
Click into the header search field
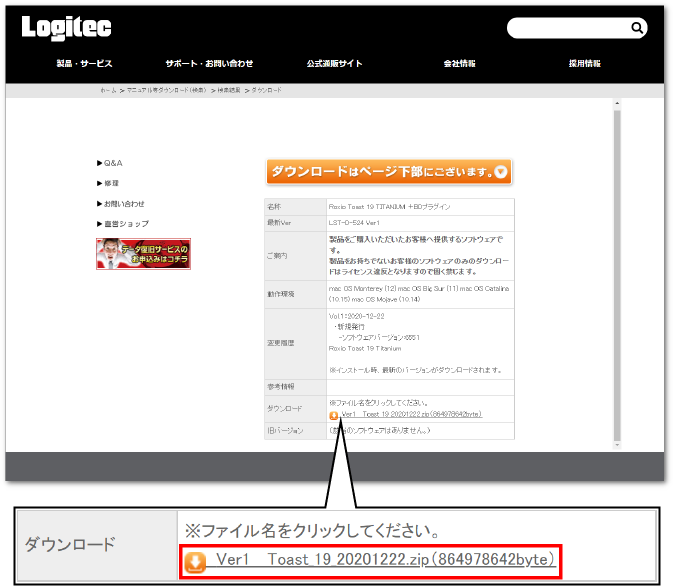coord(568,28)
